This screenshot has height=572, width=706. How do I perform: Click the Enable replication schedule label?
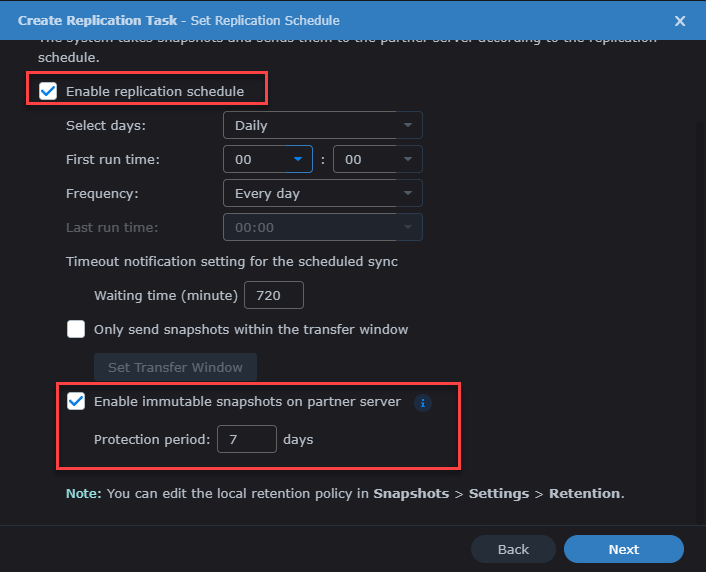[155, 92]
